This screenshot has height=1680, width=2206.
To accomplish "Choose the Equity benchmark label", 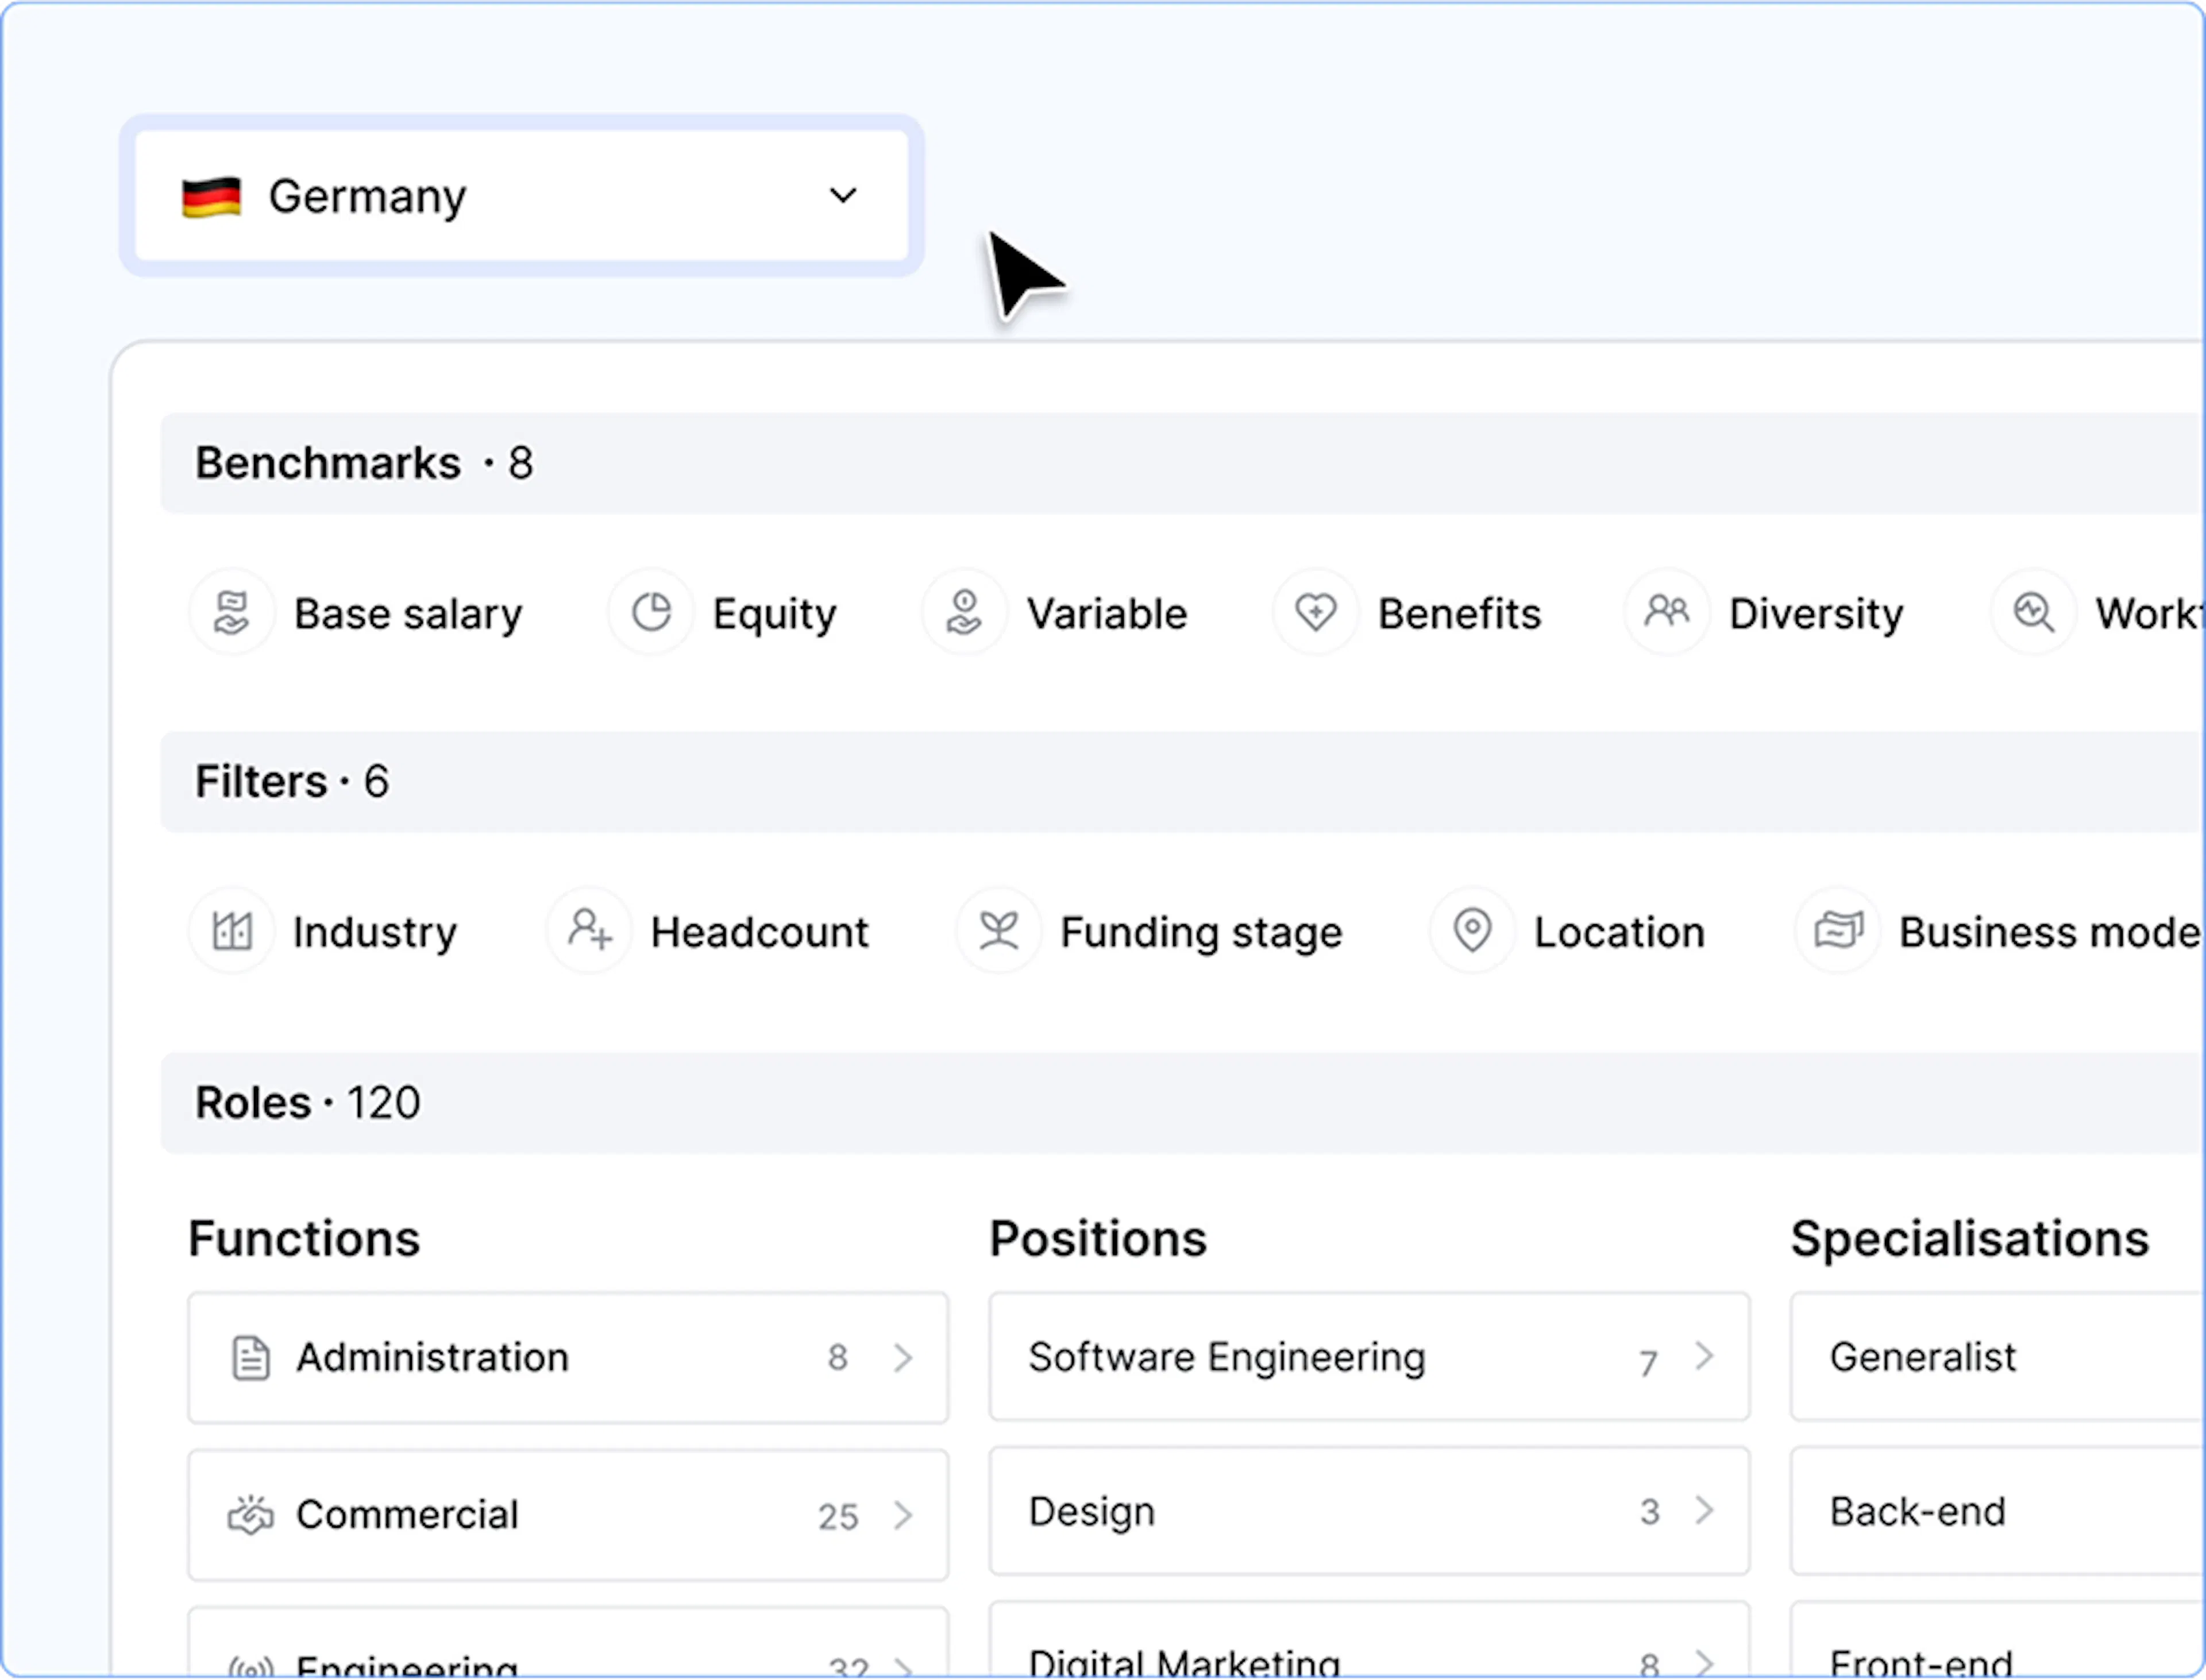I will point(774,614).
